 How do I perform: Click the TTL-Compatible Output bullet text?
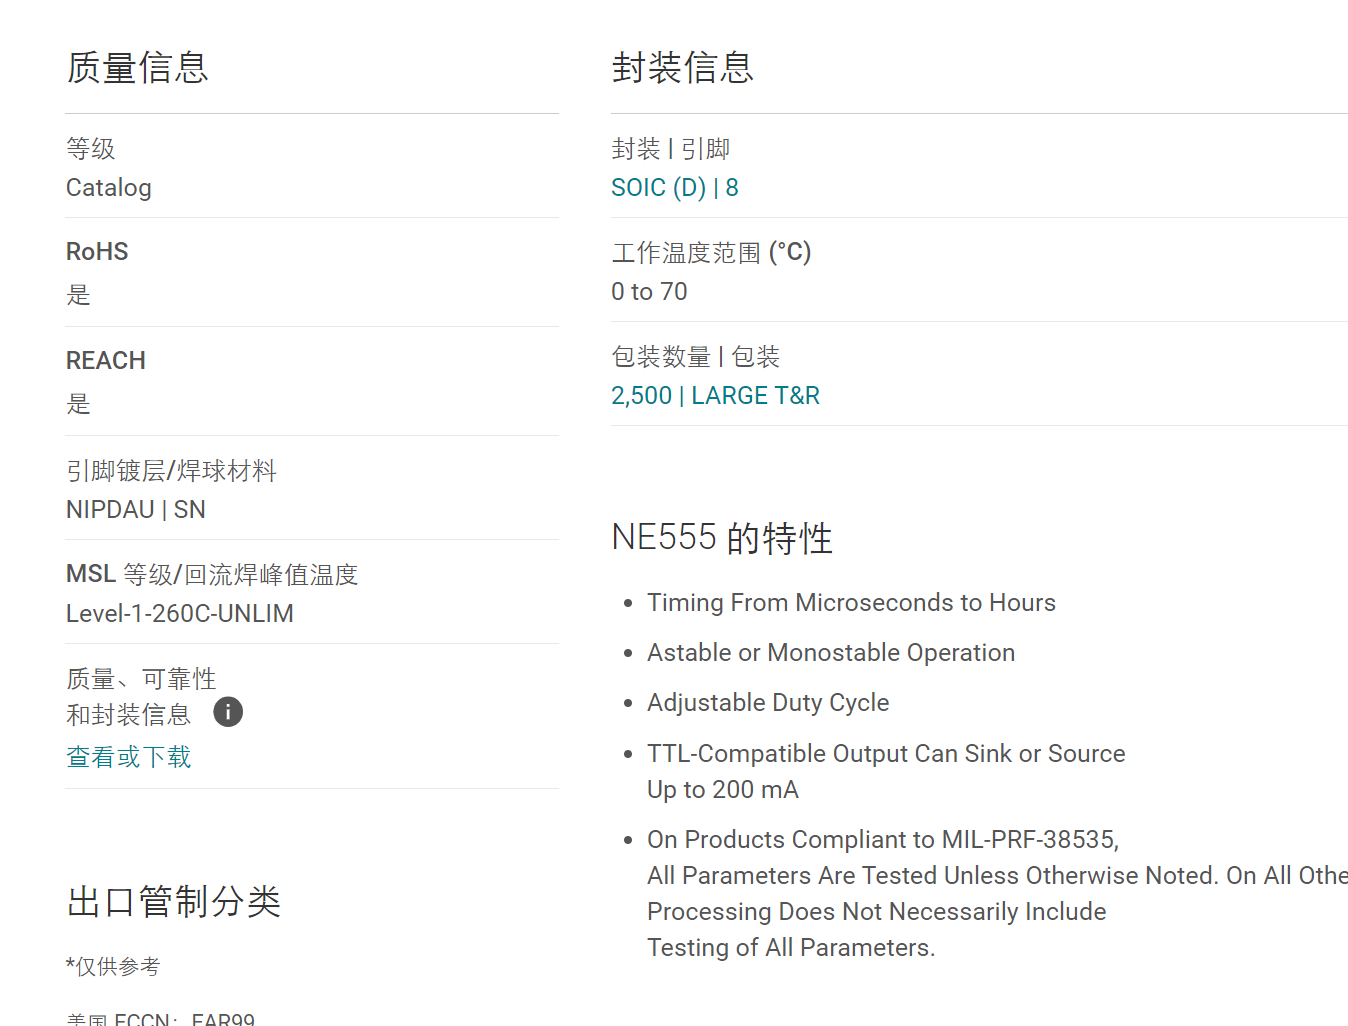coord(886,771)
